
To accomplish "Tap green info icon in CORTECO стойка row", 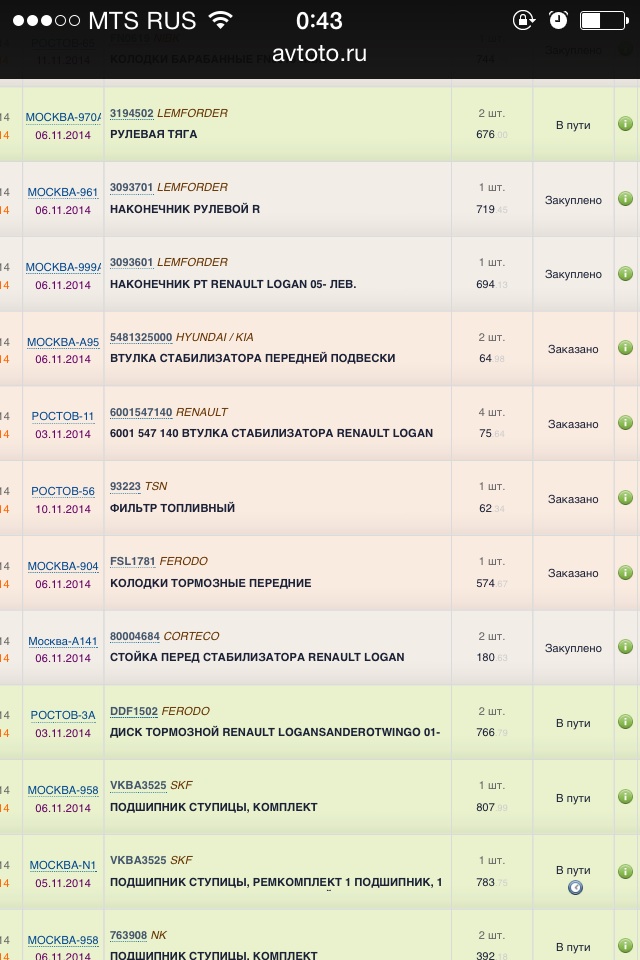I will coord(625,647).
